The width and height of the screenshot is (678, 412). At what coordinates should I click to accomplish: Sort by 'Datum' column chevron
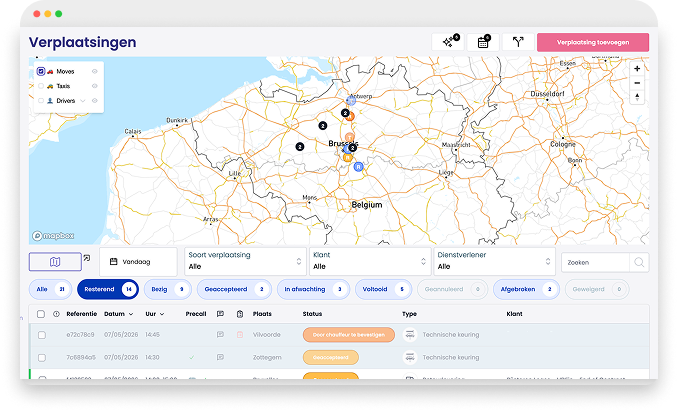coord(131,314)
